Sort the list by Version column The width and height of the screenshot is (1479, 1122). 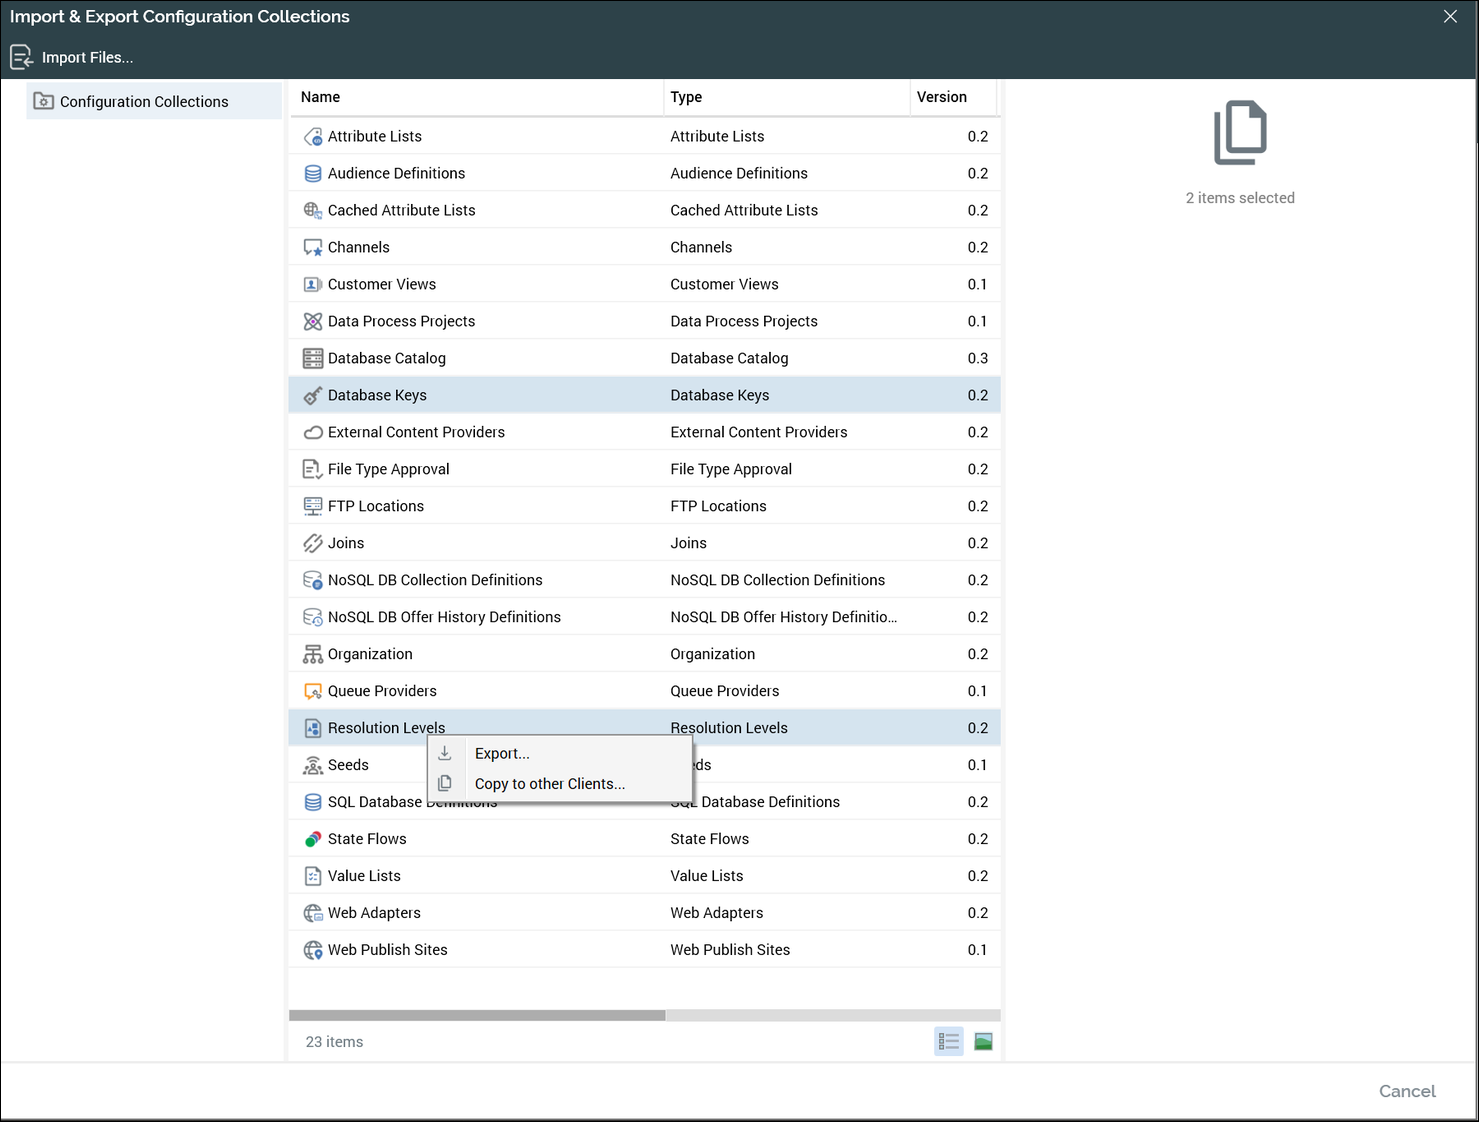(x=941, y=97)
